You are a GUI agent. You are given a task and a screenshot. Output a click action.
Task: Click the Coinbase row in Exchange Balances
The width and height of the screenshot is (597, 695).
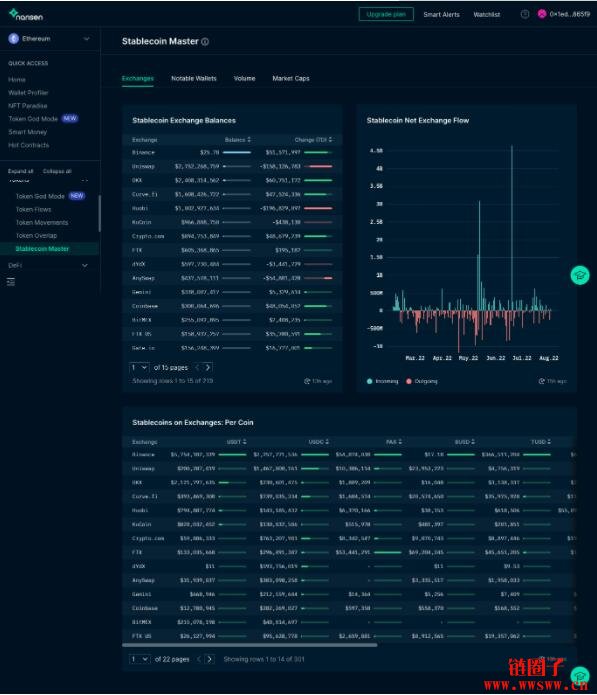click(232, 306)
